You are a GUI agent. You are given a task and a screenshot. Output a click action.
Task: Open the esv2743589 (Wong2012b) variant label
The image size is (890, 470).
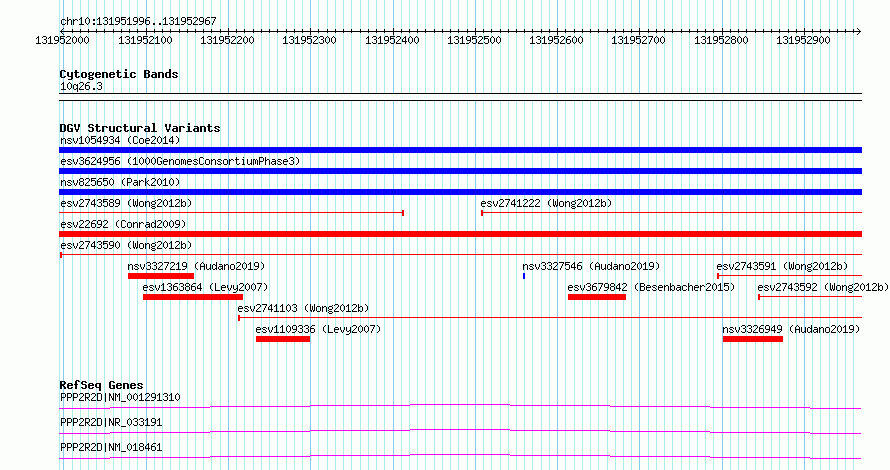click(x=126, y=203)
